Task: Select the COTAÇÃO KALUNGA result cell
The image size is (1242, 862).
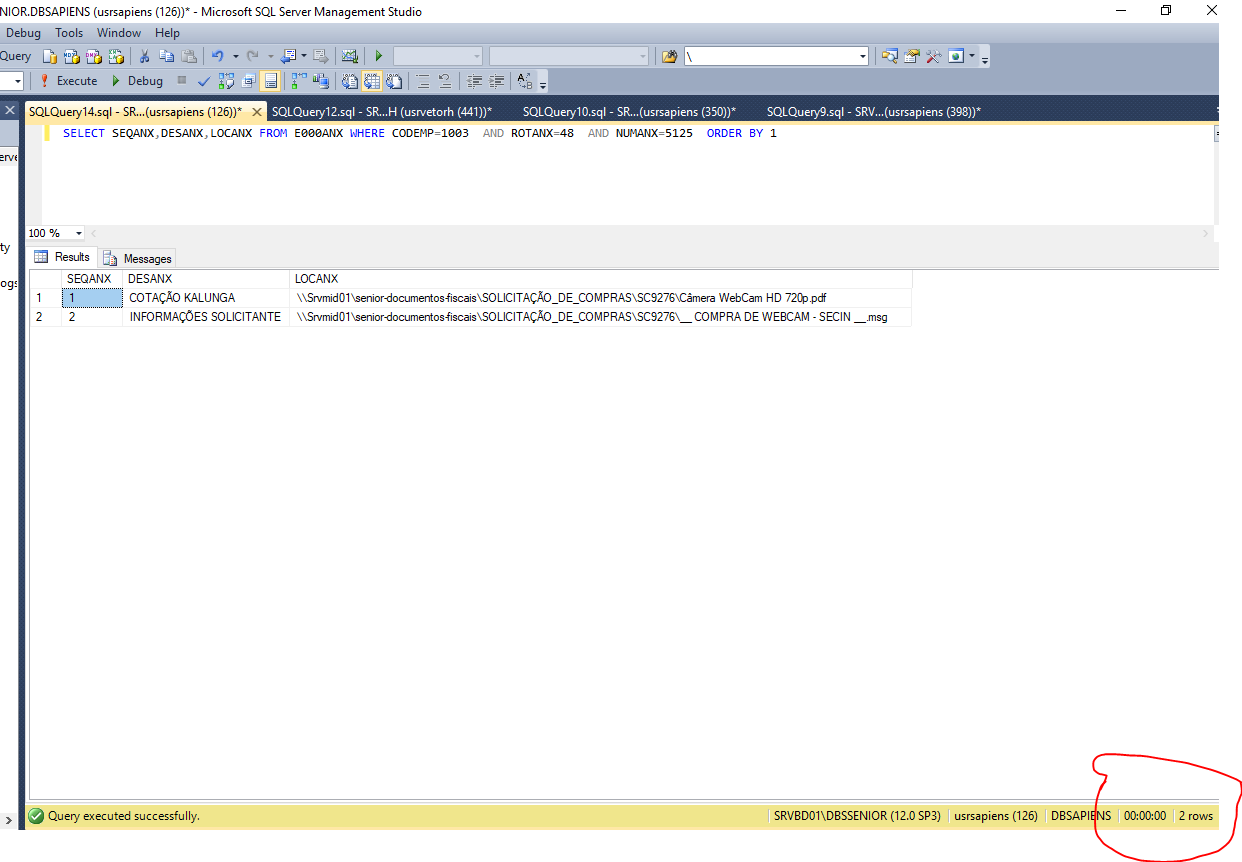Action: click(182, 298)
